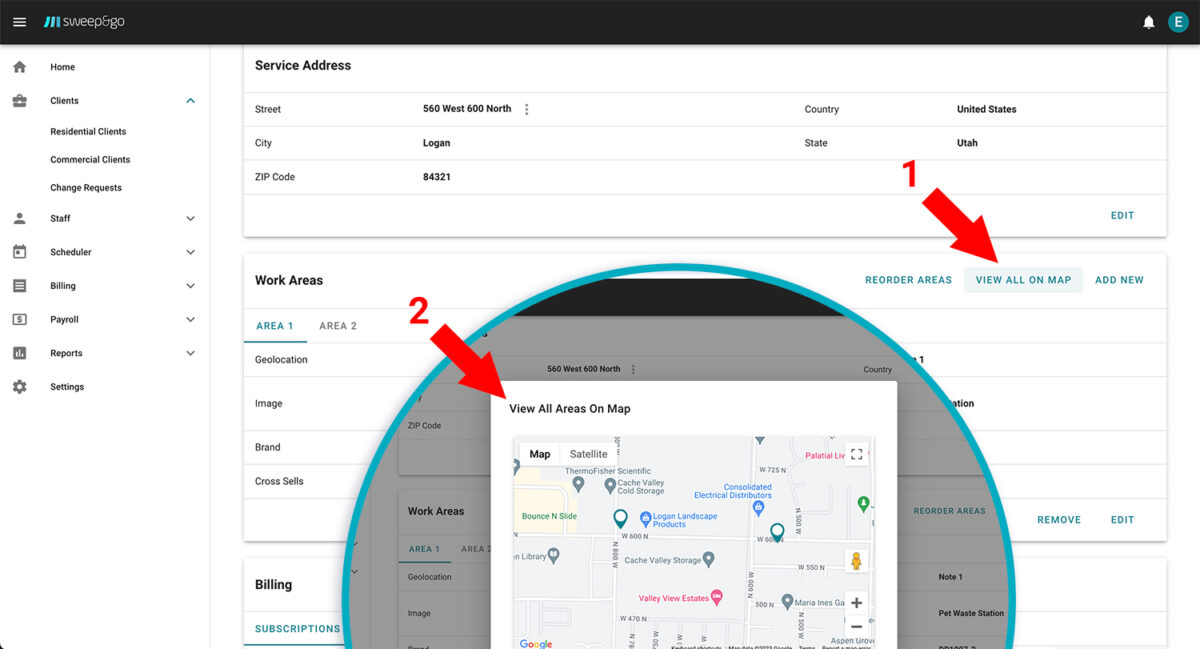Click Add New work area button
Image resolution: width=1200 pixels, height=649 pixels.
tap(1119, 280)
